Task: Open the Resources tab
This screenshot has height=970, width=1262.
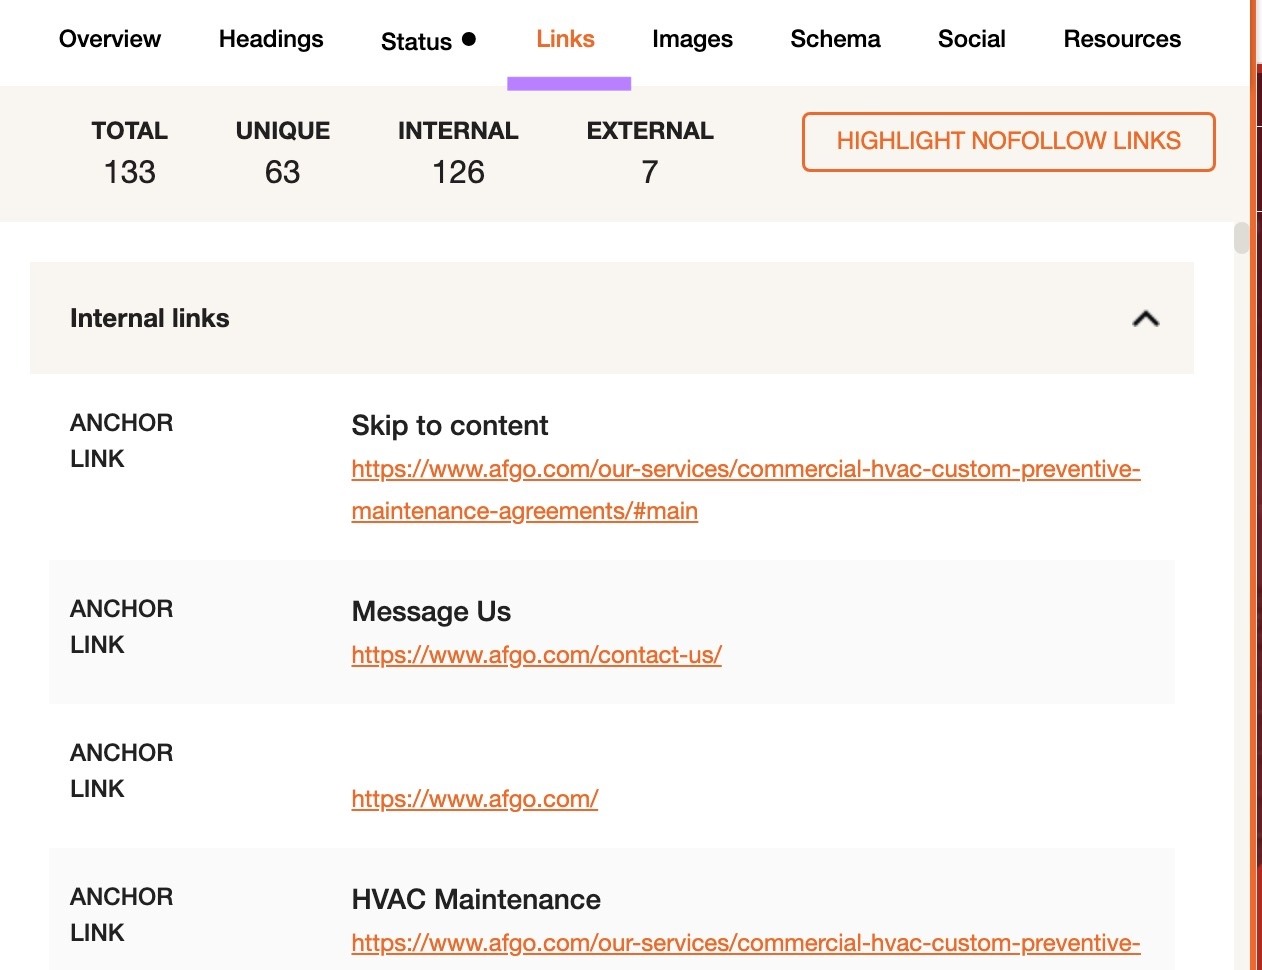Action: click(1121, 38)
